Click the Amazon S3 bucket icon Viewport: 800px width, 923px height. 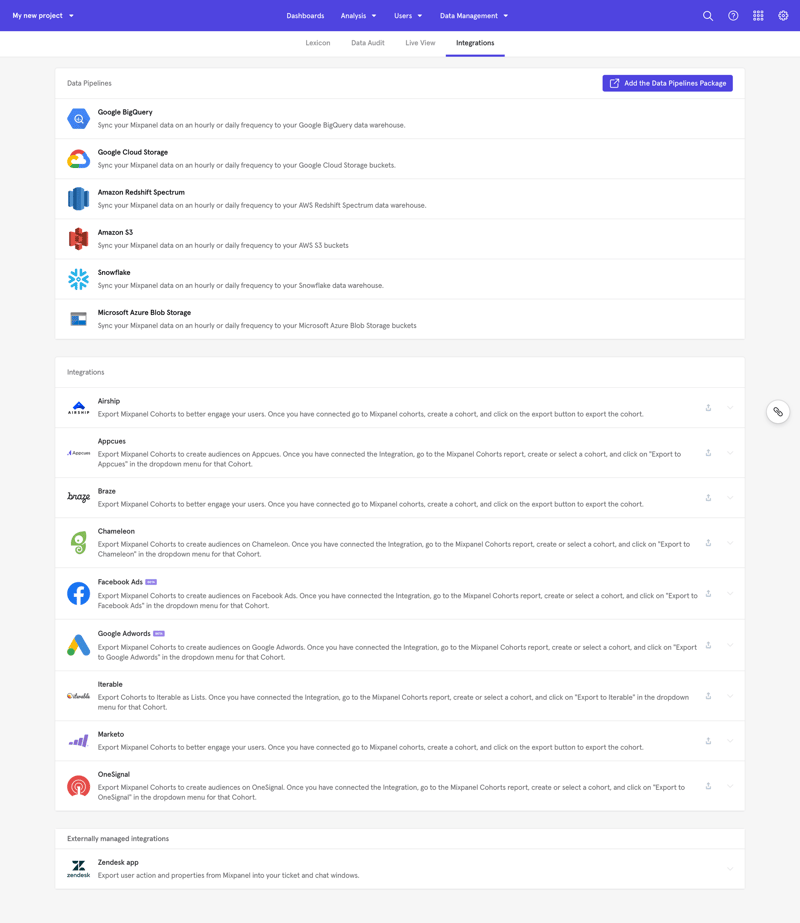[x=78, y=238]
